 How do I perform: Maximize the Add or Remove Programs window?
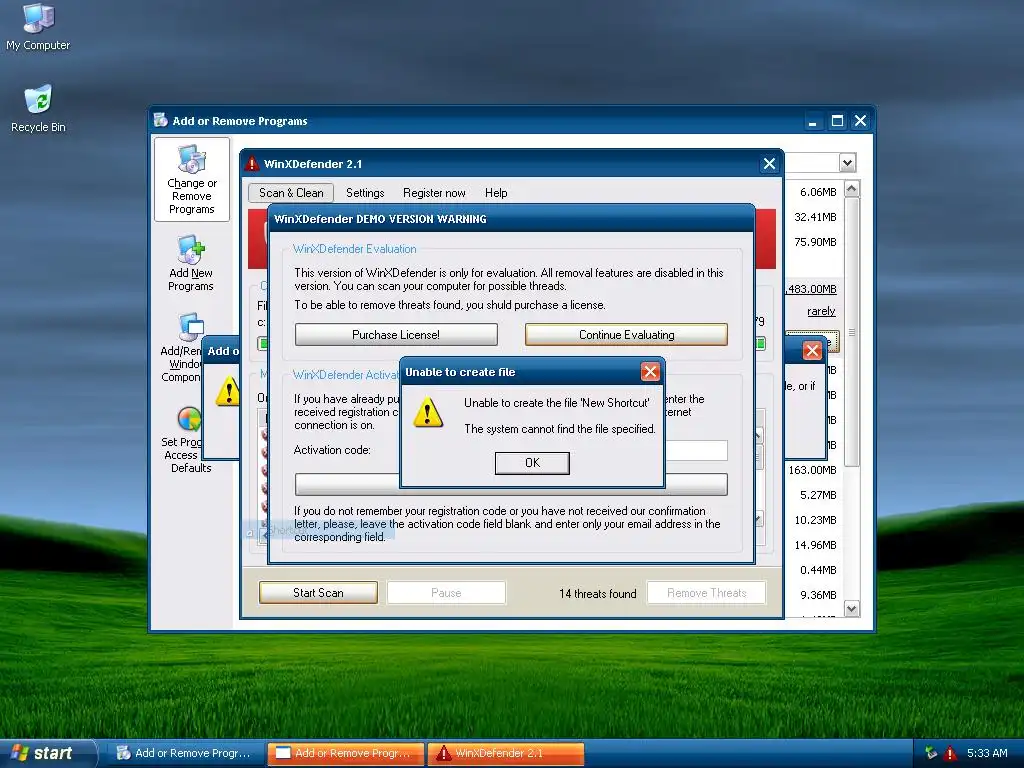837,121
